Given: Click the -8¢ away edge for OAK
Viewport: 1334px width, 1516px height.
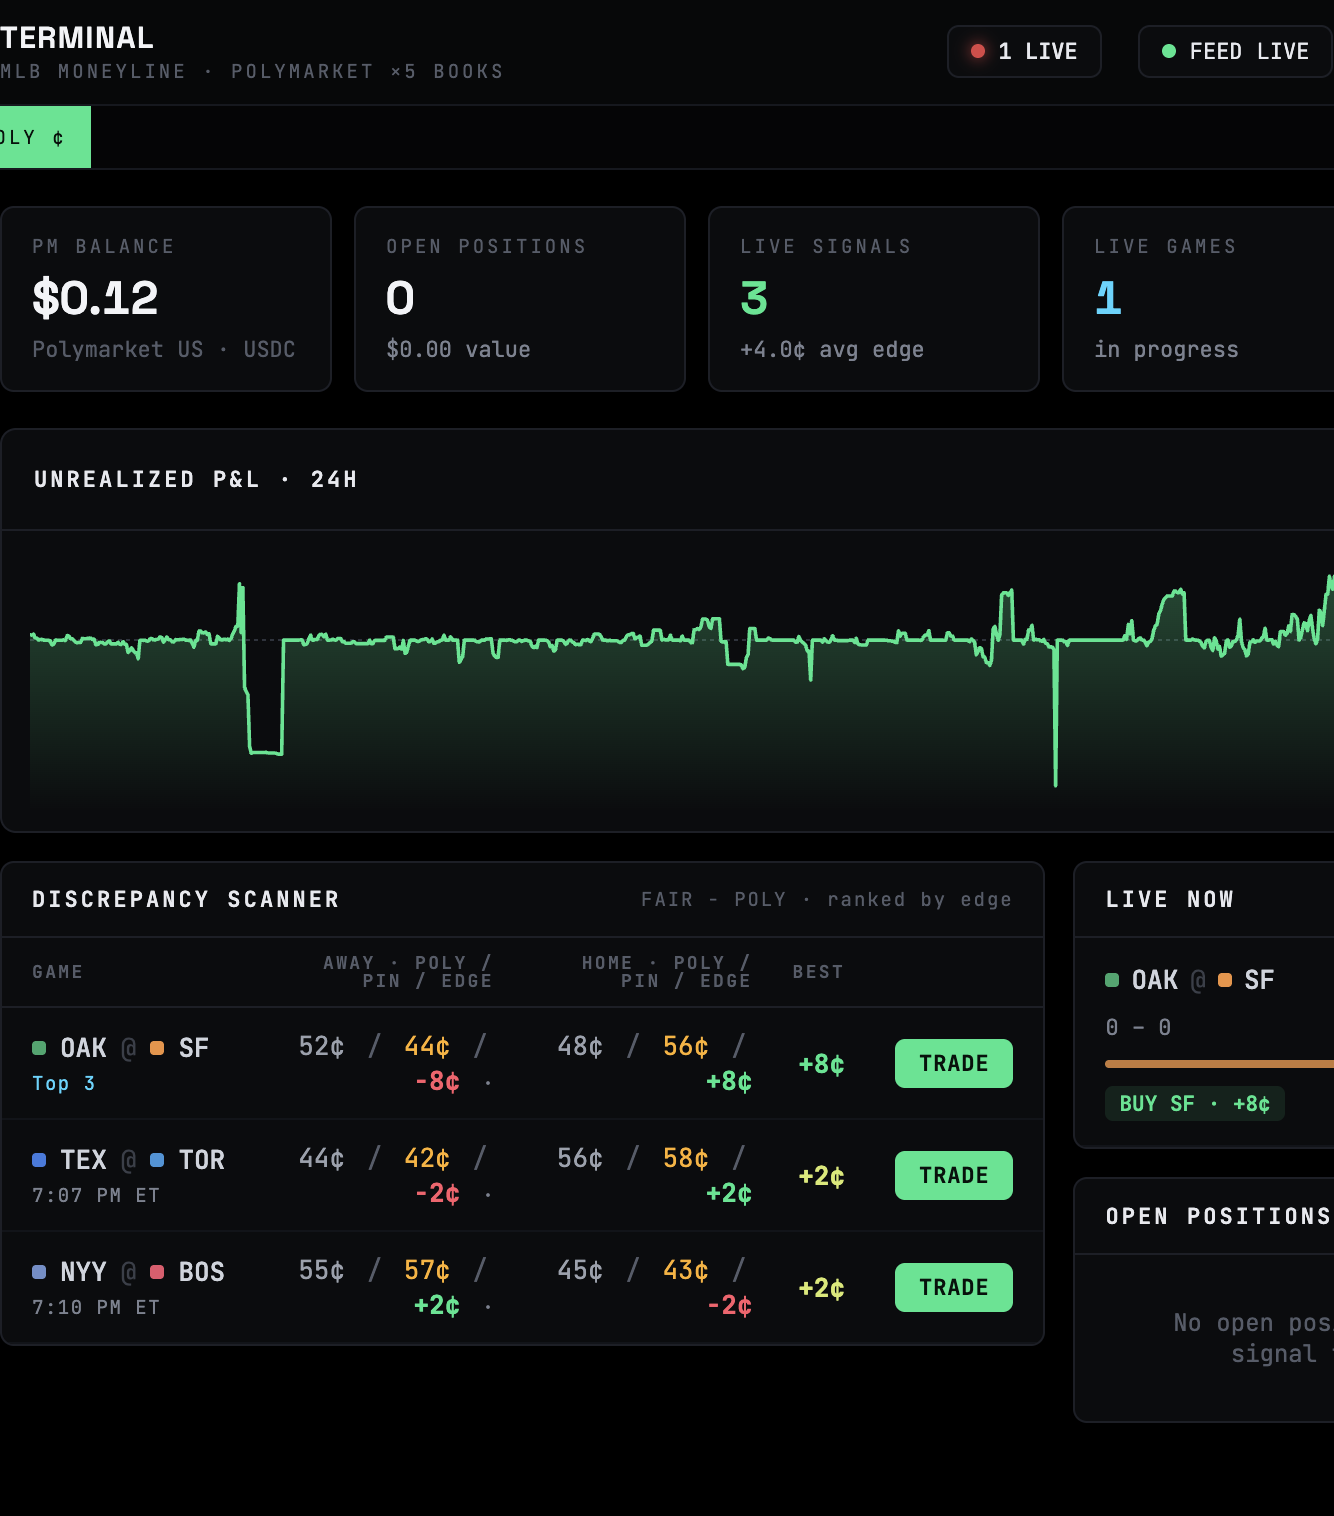Looking at the screenshot, I should click(438, 1082).
